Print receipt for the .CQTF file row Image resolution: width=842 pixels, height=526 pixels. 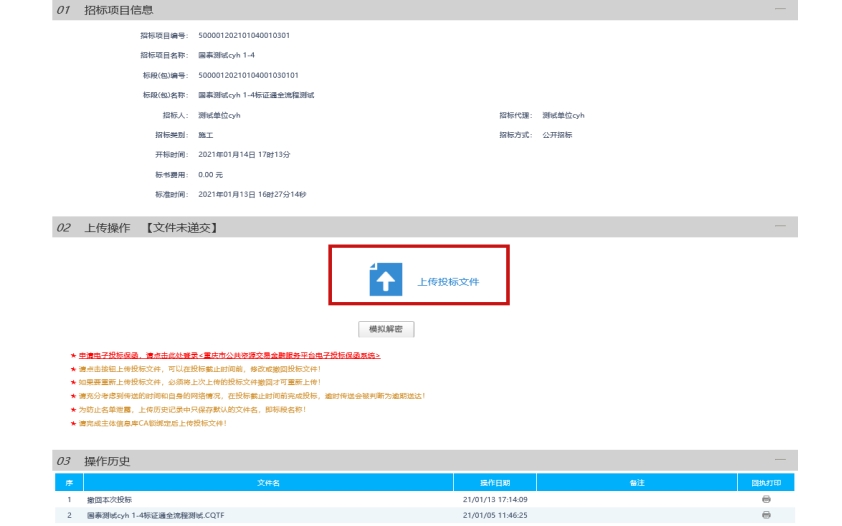coord(766,515)
